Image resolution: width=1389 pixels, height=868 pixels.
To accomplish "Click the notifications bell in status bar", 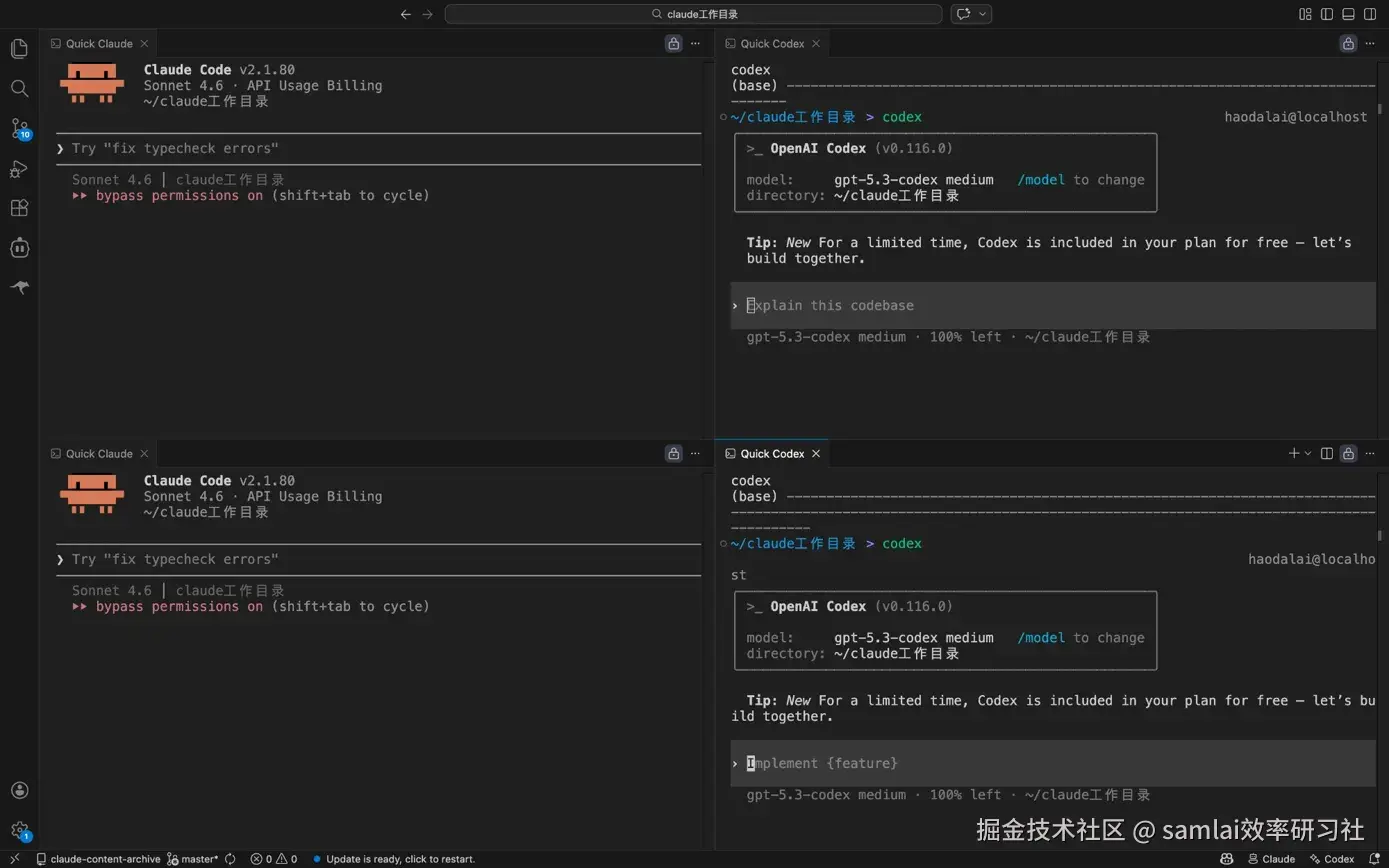I will [x=1374, y=859].
